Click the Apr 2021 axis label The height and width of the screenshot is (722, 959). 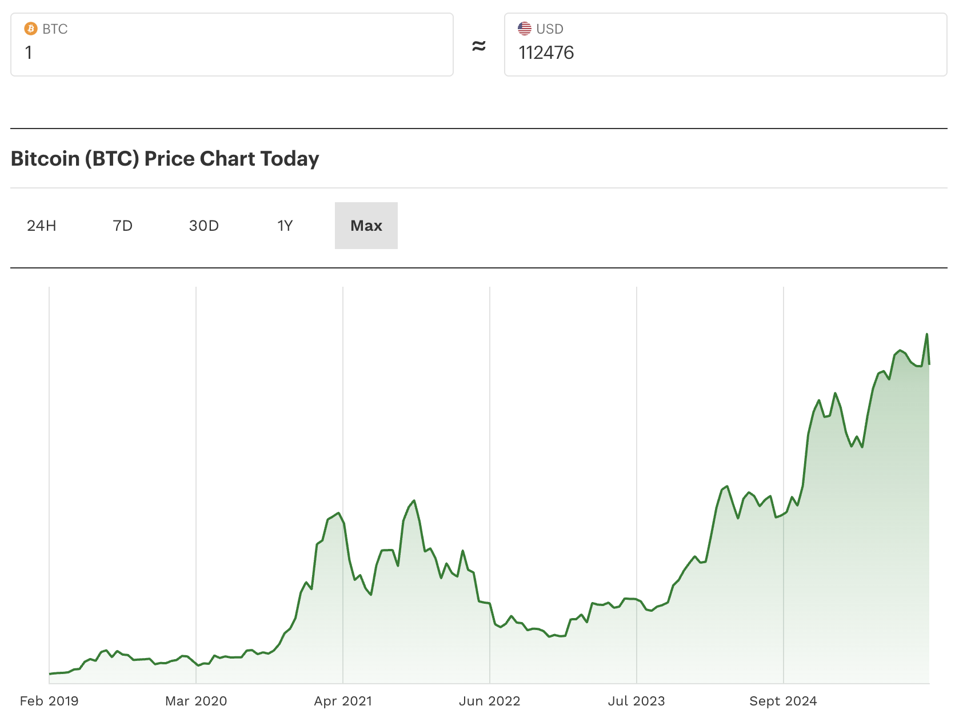(343, 701)
